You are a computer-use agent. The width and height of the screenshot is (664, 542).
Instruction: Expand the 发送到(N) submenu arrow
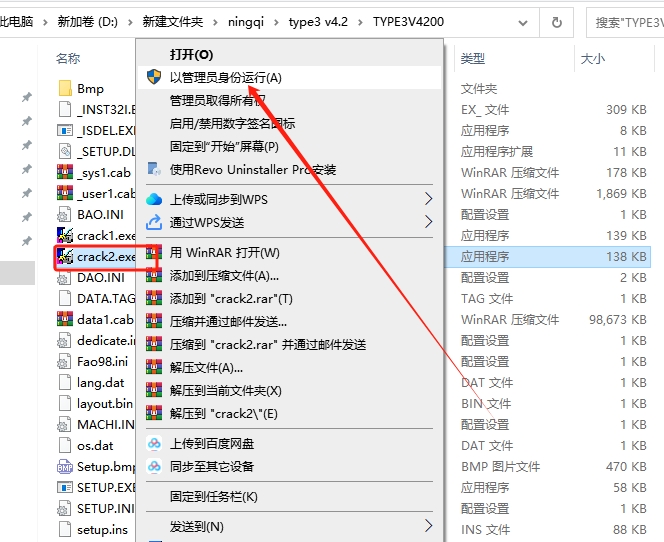(x=429, y=526)
